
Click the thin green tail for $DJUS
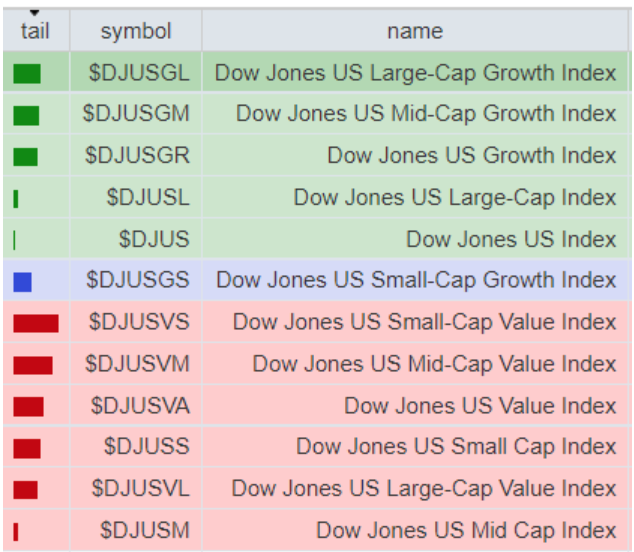point(15,240)
